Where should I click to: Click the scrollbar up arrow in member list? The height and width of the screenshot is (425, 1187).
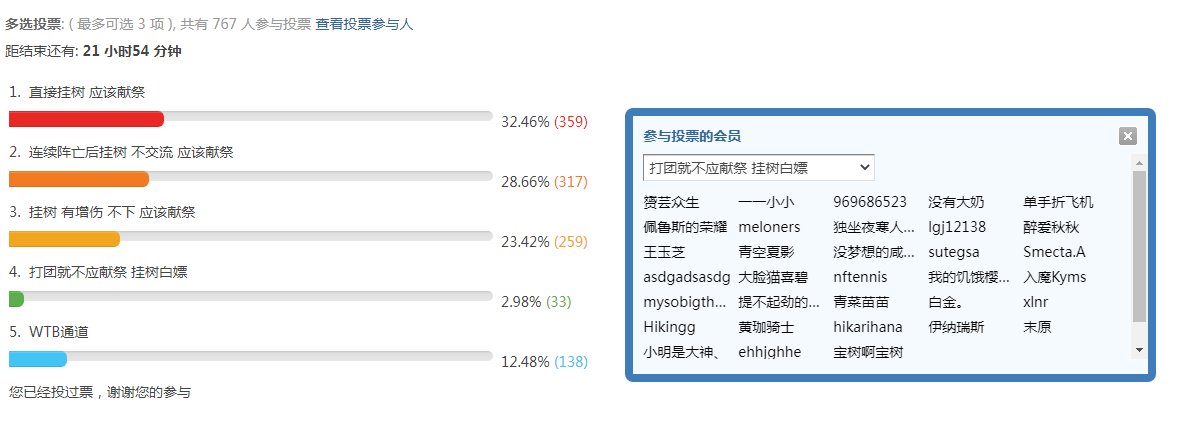[x=1139, y=163]
